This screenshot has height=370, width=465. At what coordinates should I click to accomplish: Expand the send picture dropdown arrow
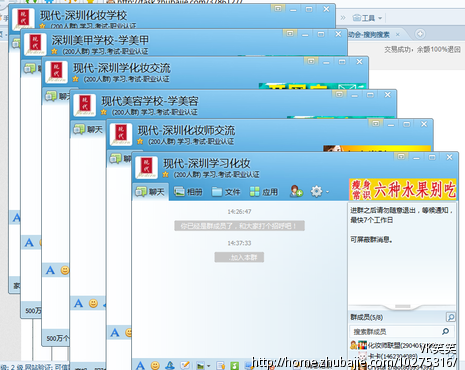pyautogui.click(x=209, y=366)
